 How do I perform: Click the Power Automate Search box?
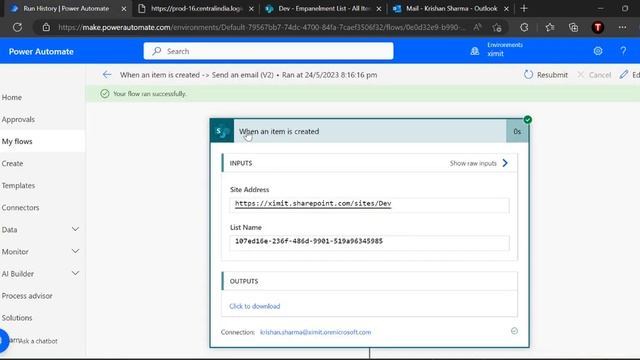click(269, 51)
